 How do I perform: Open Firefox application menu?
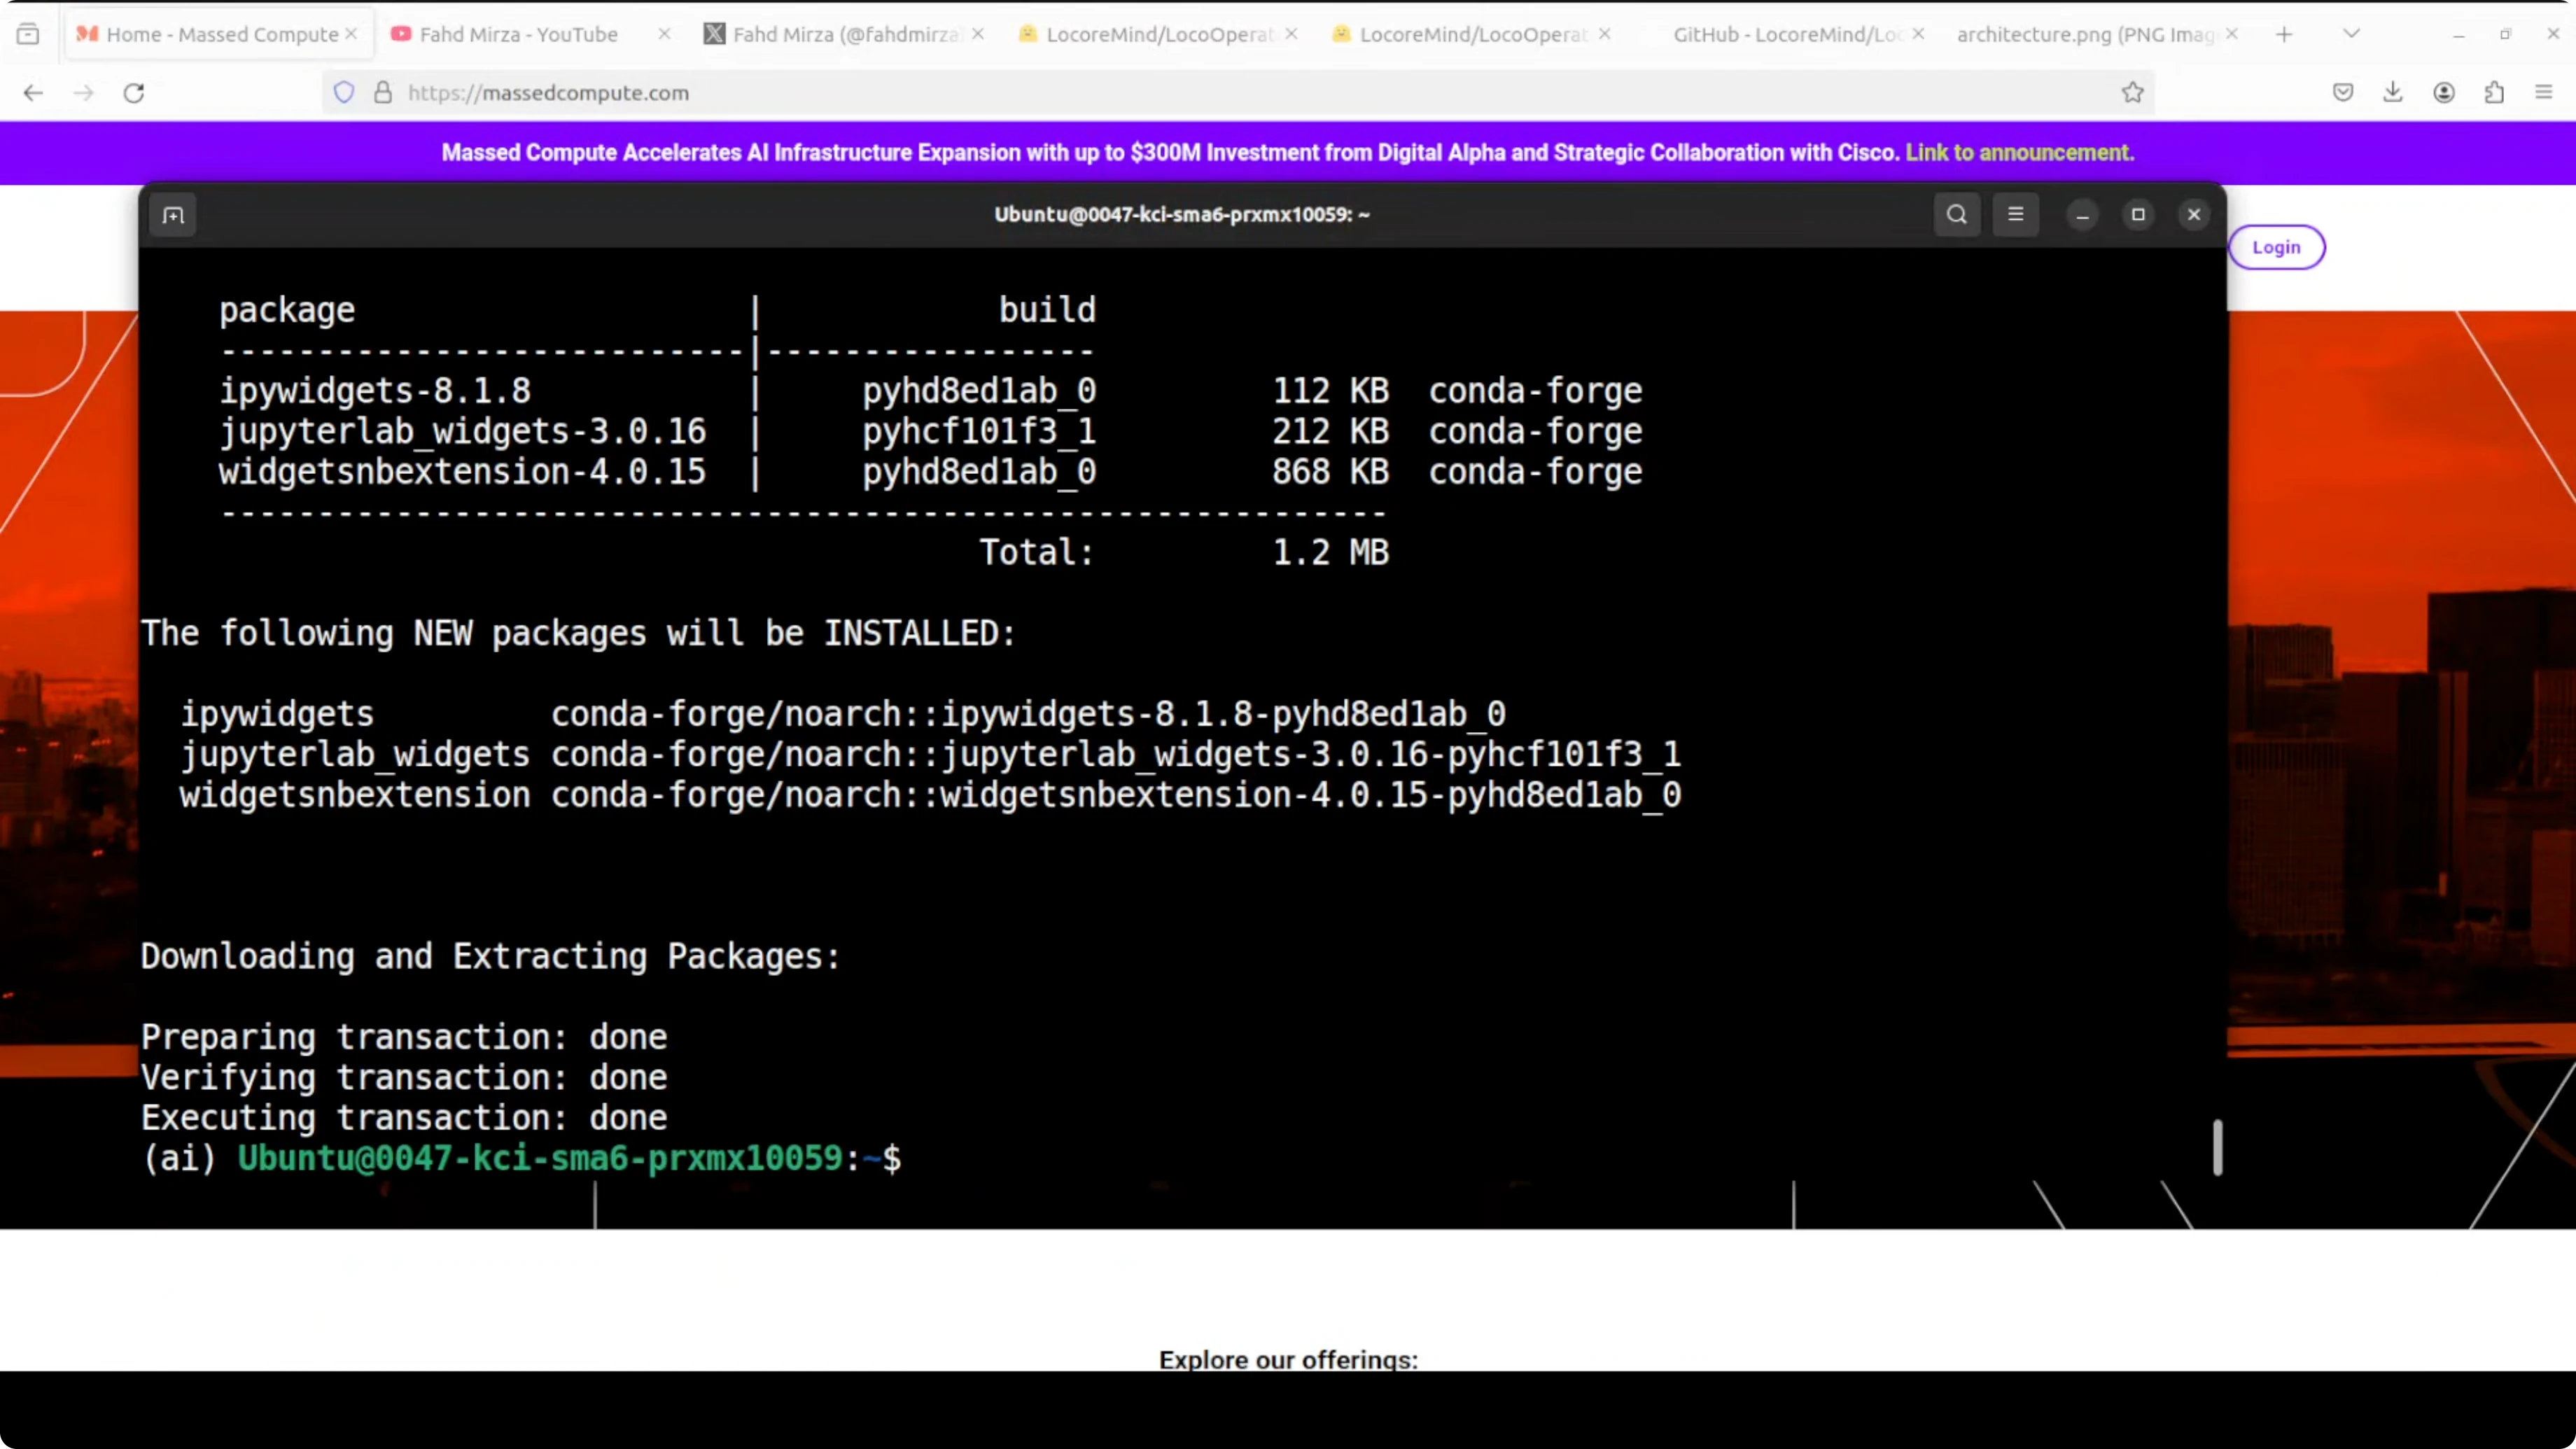(2544, 93)
